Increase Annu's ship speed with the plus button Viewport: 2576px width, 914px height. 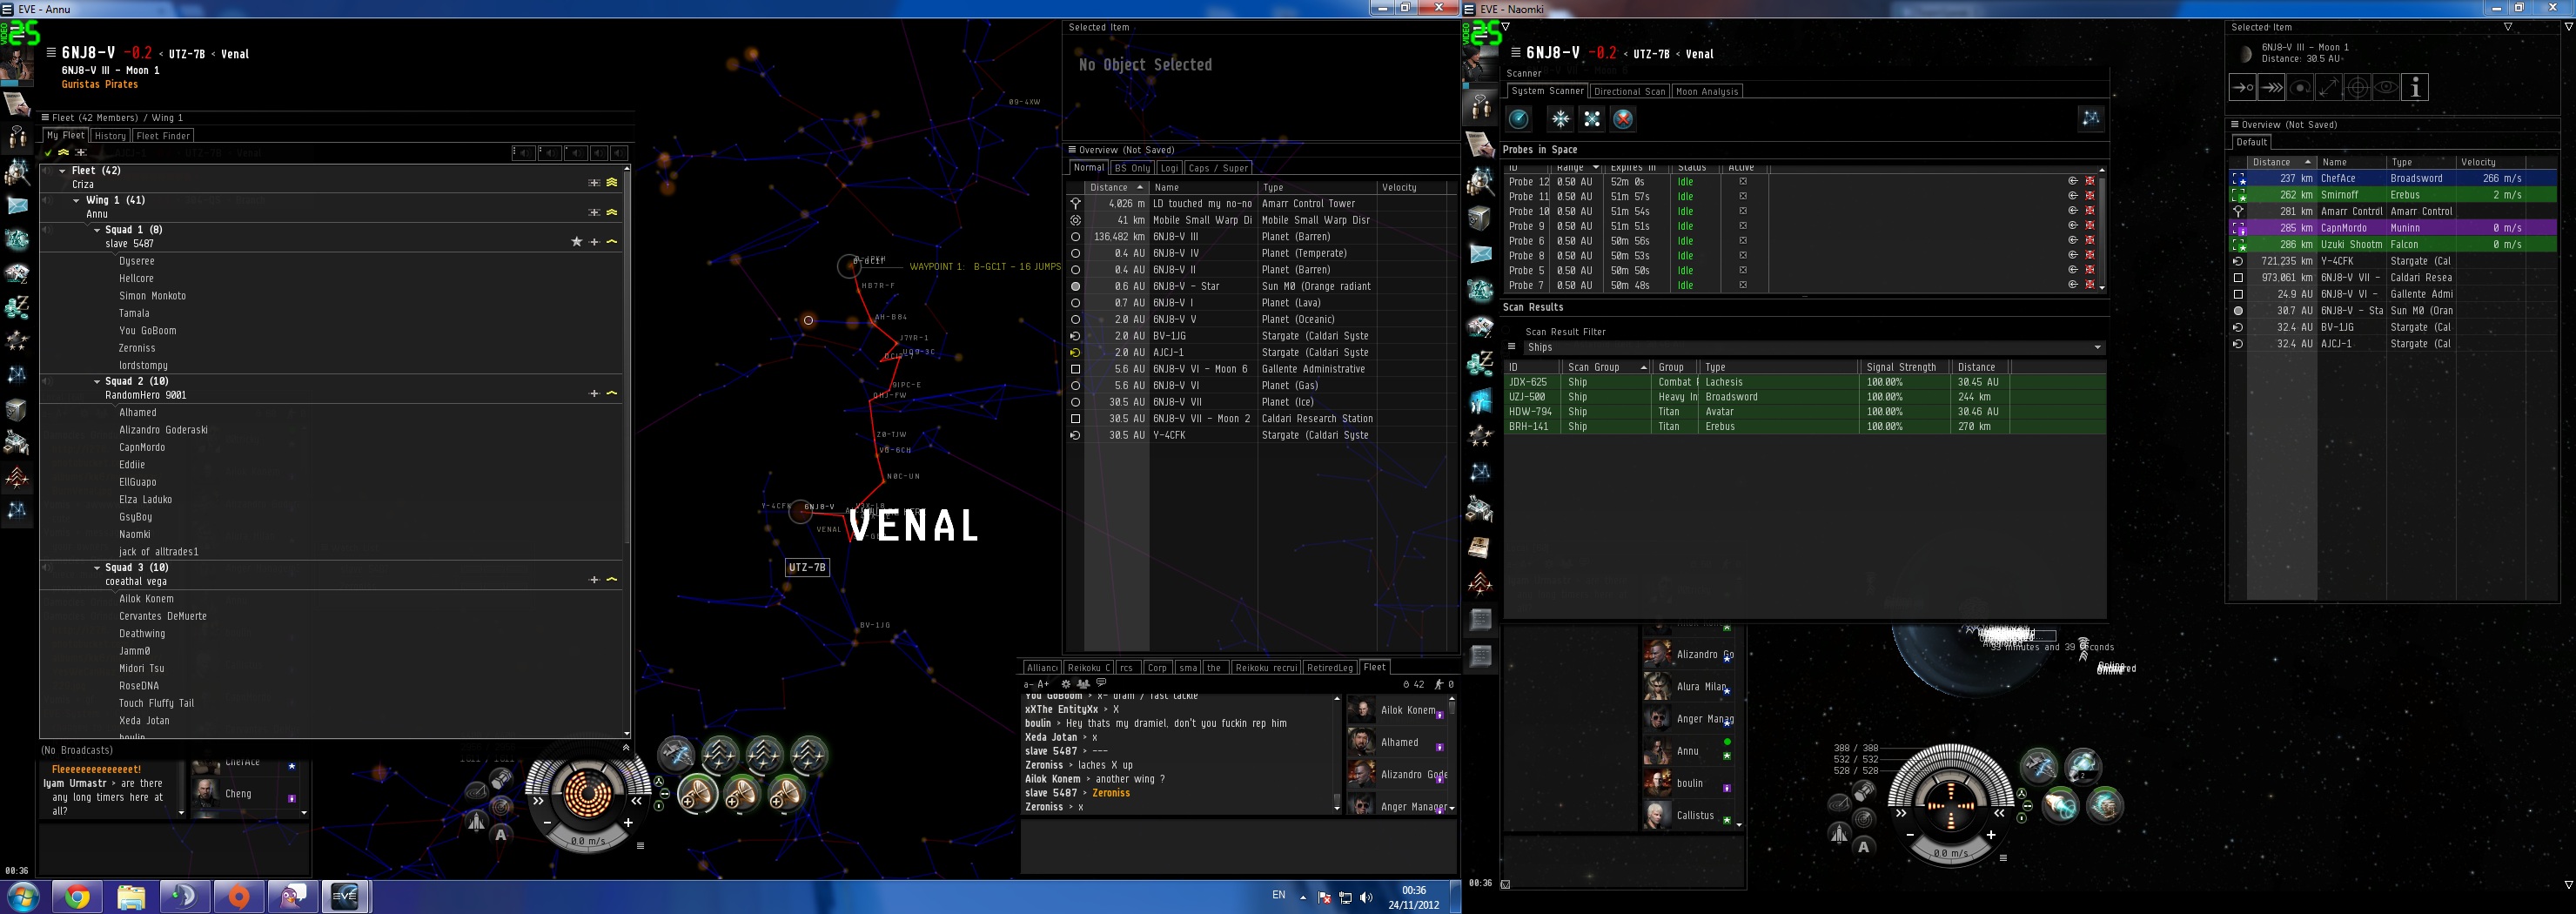[628, 823]
